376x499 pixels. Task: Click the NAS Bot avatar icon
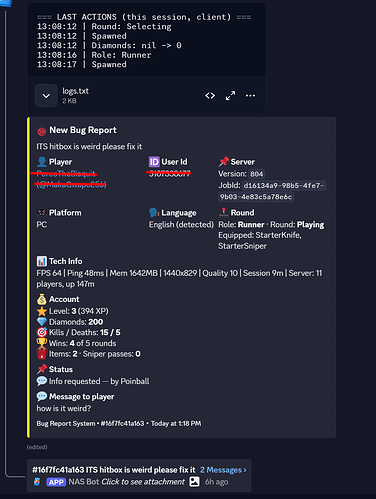click(x=37, y=482)
